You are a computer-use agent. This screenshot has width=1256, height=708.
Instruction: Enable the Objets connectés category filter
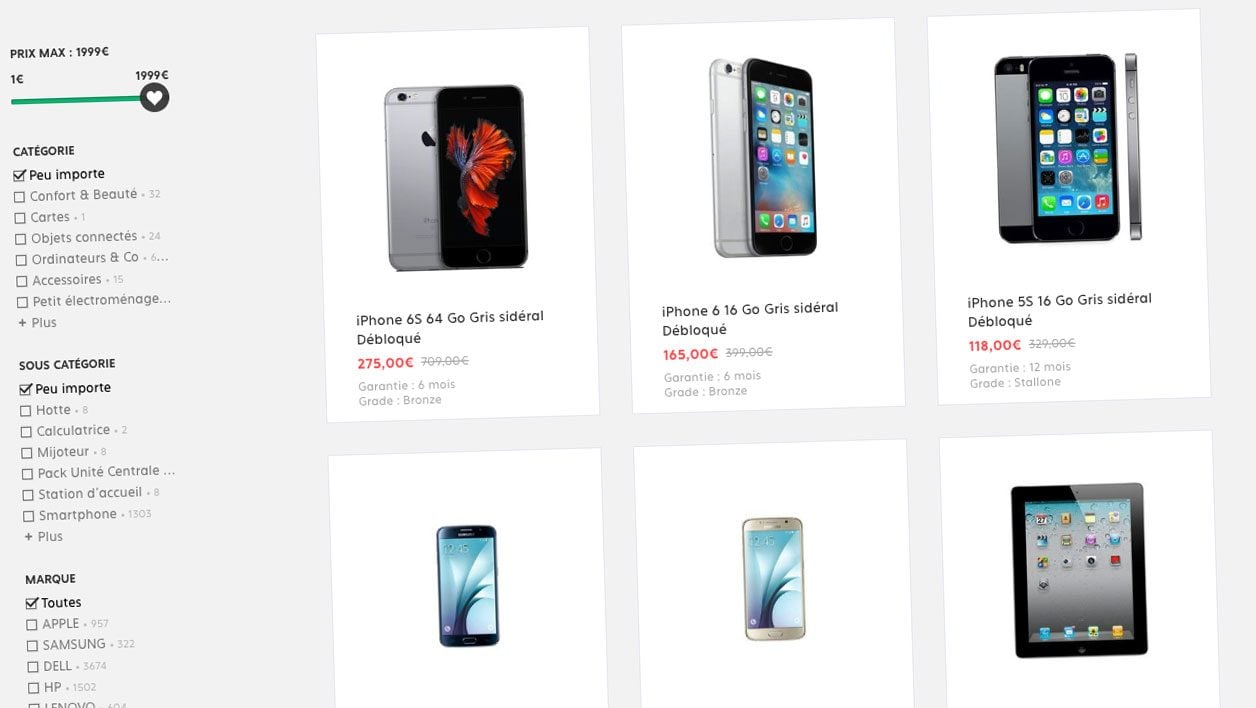[x=22, y=239]
